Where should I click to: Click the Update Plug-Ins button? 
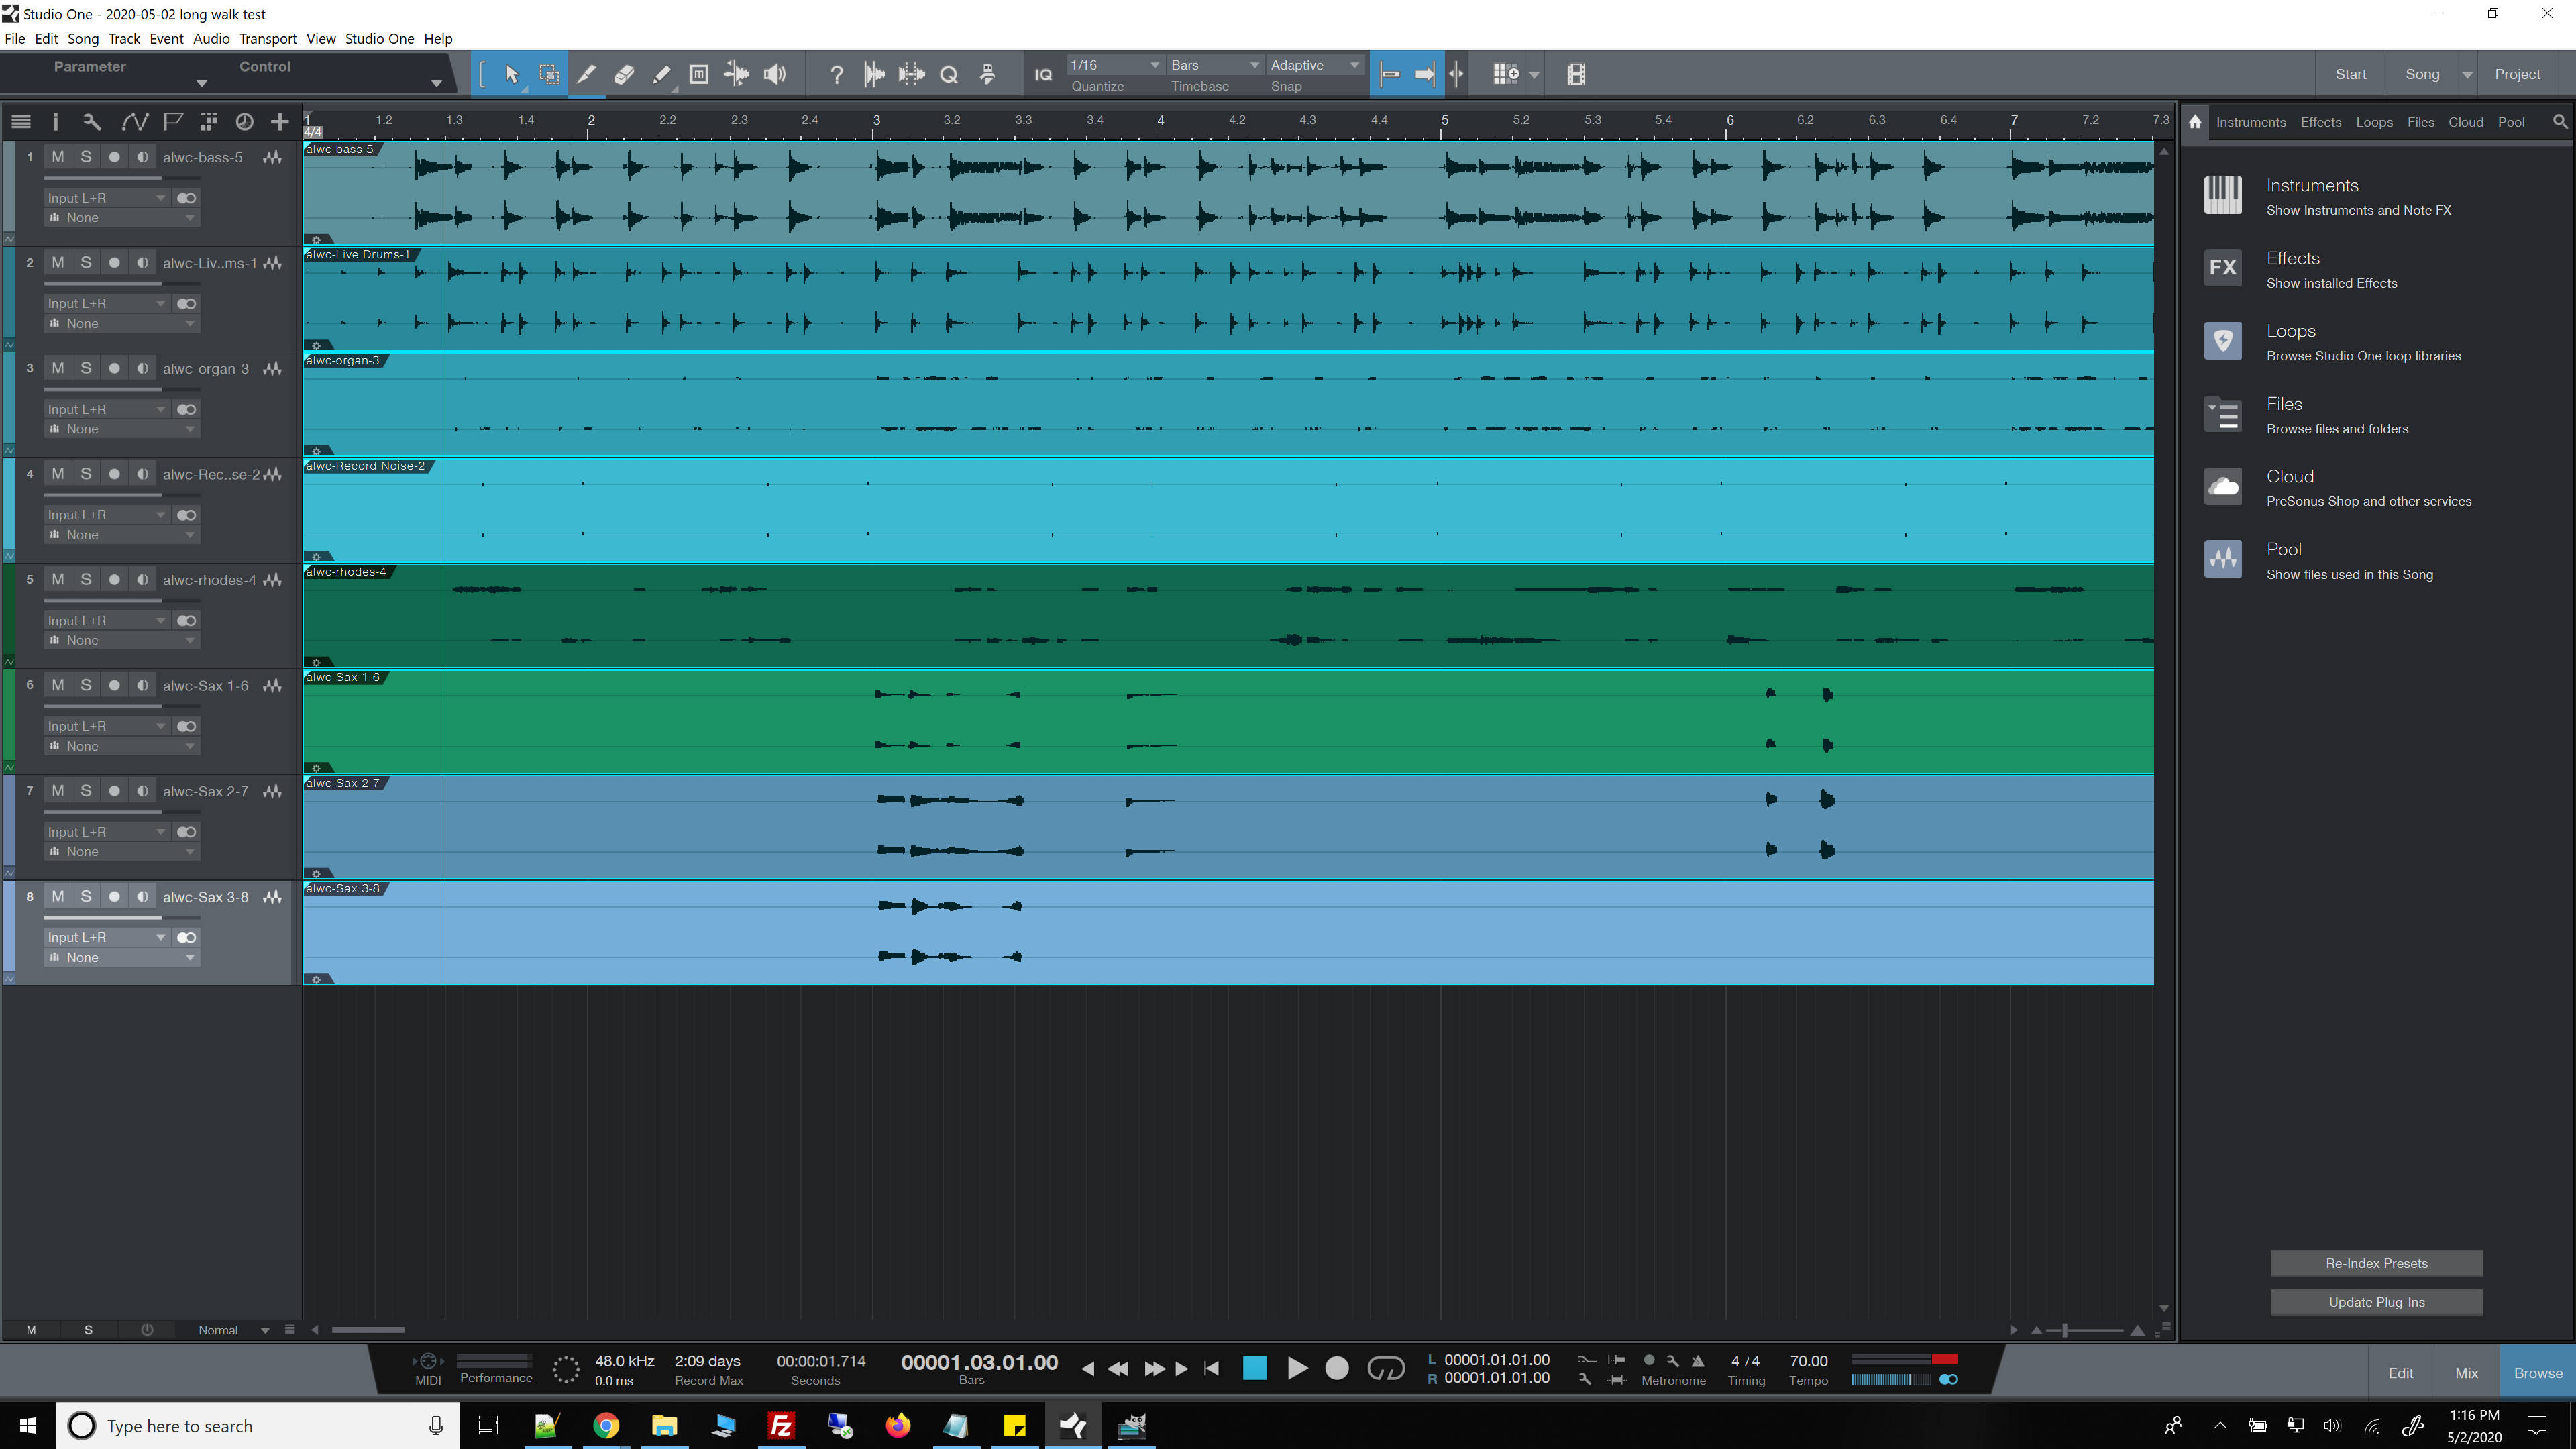(x=2375, y=1302)
